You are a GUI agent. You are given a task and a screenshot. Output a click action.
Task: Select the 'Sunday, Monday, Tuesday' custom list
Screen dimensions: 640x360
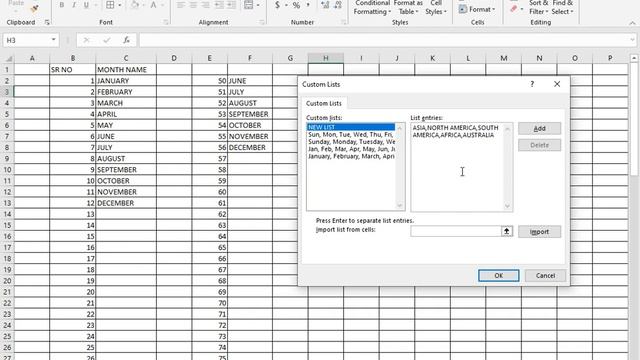(351, 142)
